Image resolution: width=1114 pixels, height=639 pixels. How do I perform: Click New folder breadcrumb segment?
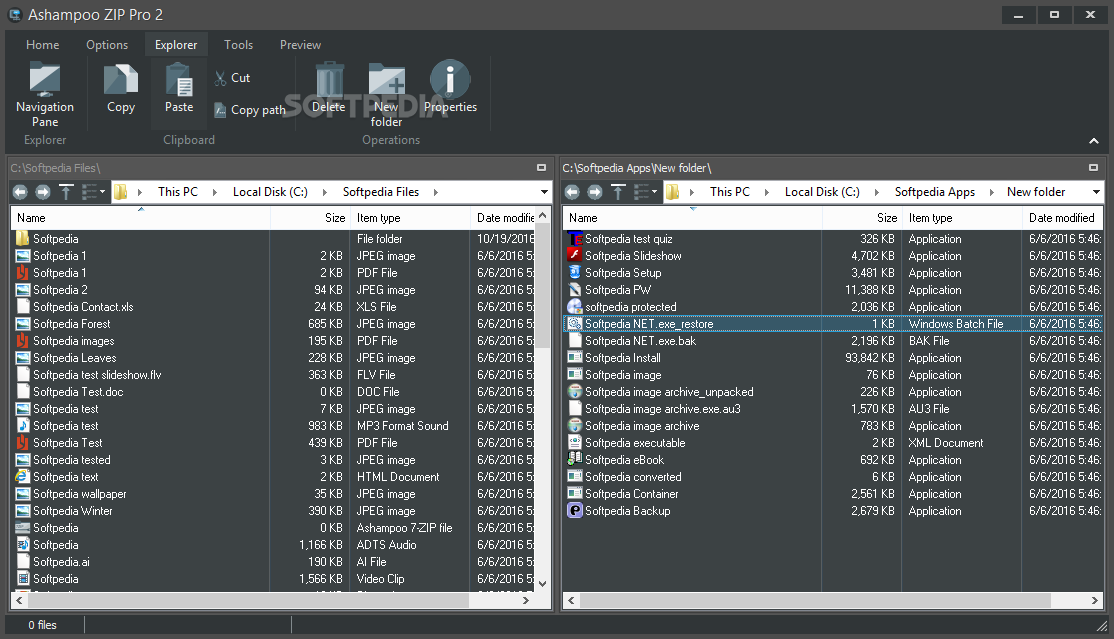1036,192
